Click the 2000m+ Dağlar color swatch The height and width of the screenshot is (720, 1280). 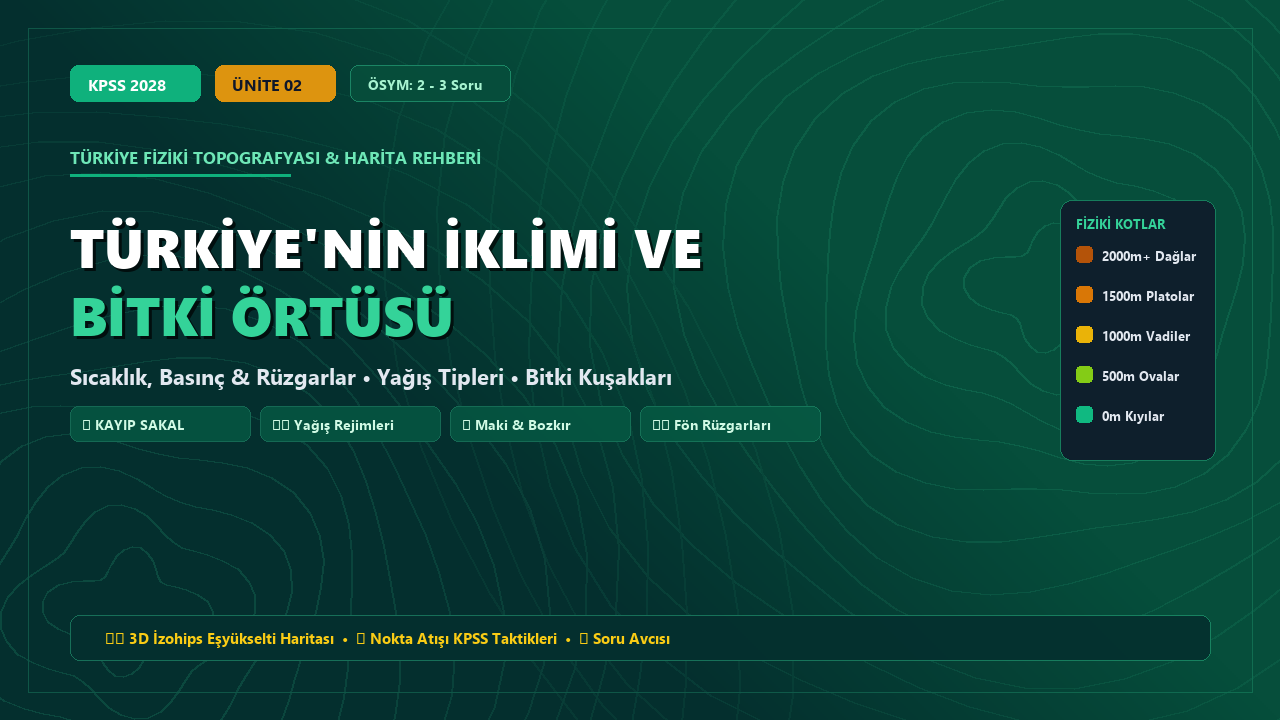(1084, 255)
